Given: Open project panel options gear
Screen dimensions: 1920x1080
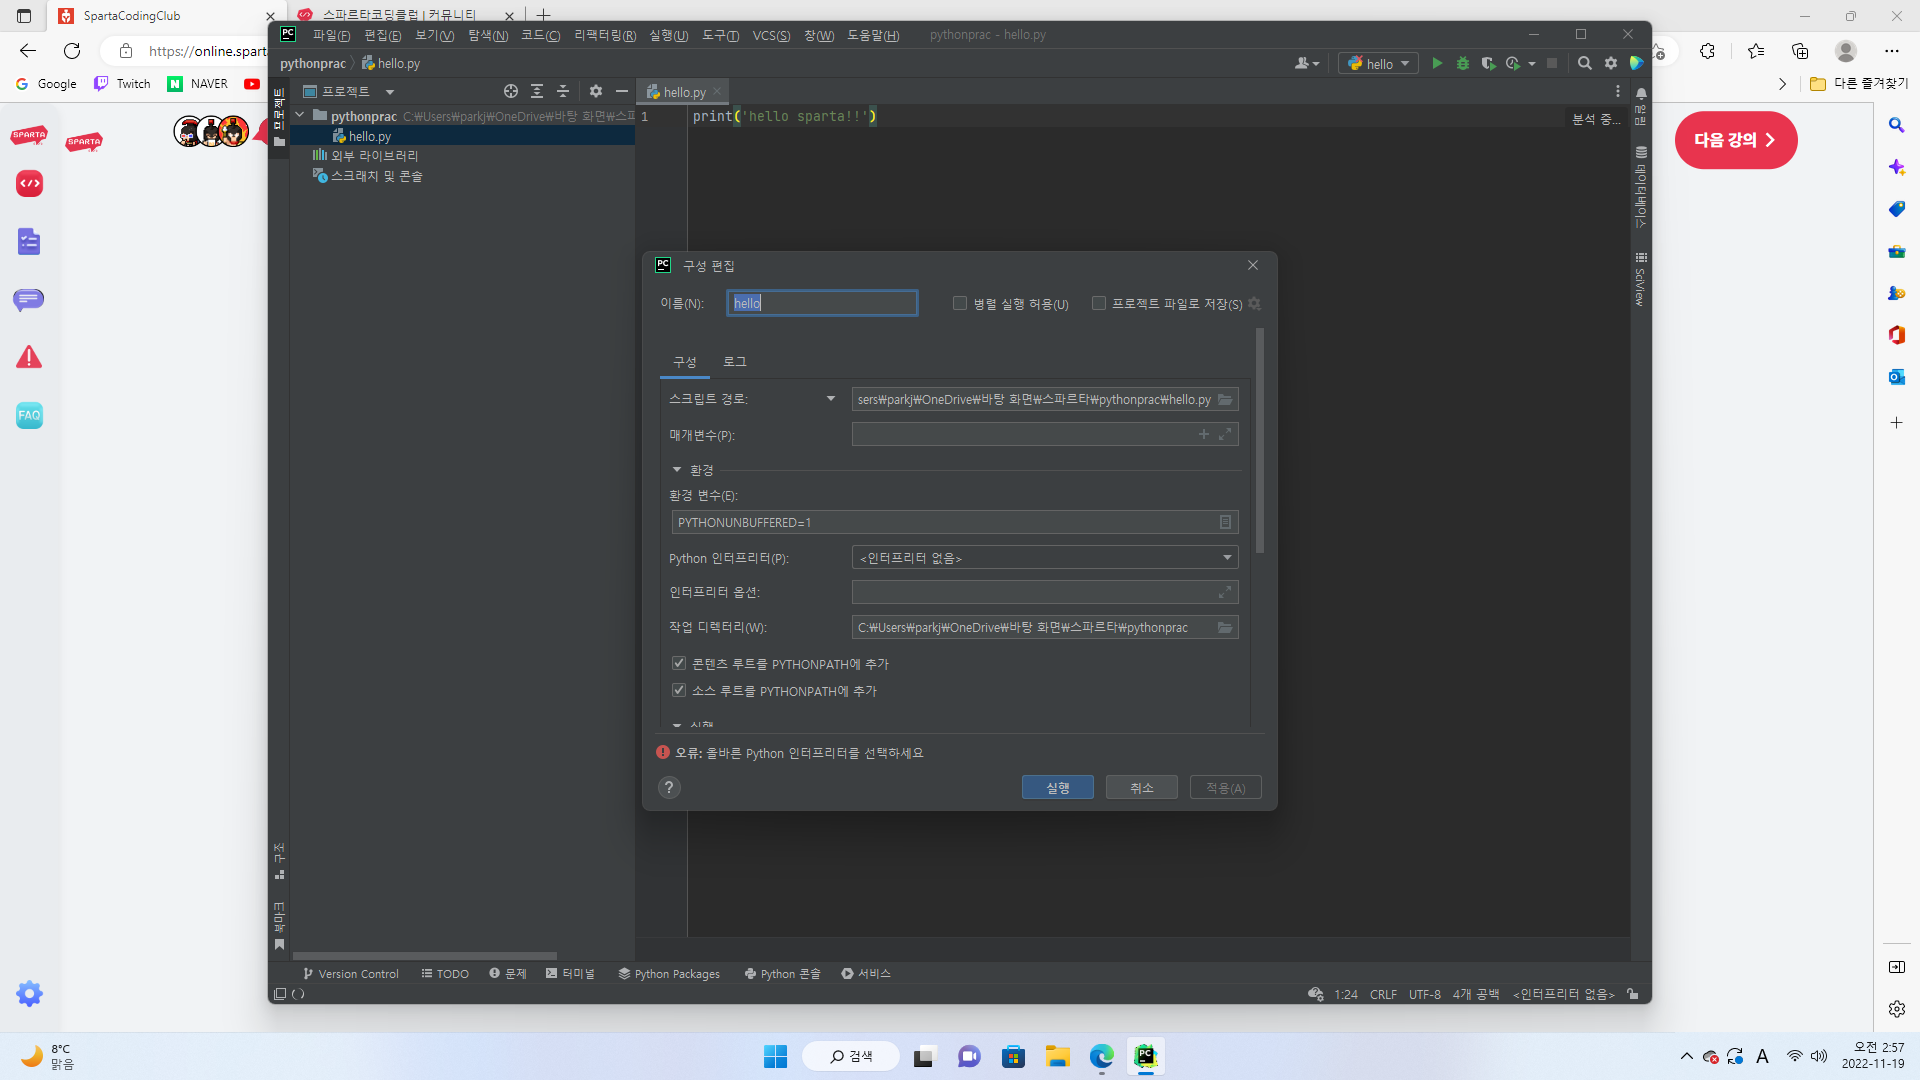Looking at the screenshot, I should [x=596, y=91].
